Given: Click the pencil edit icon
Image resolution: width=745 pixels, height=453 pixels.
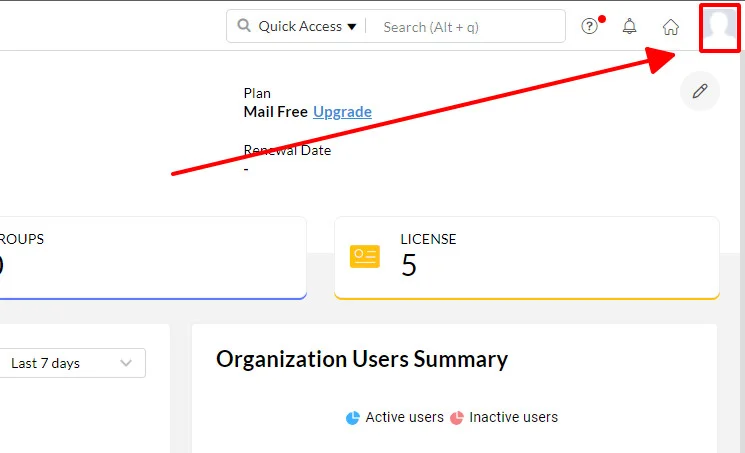Looking at the screenshot, I should (x=700, y=91).
